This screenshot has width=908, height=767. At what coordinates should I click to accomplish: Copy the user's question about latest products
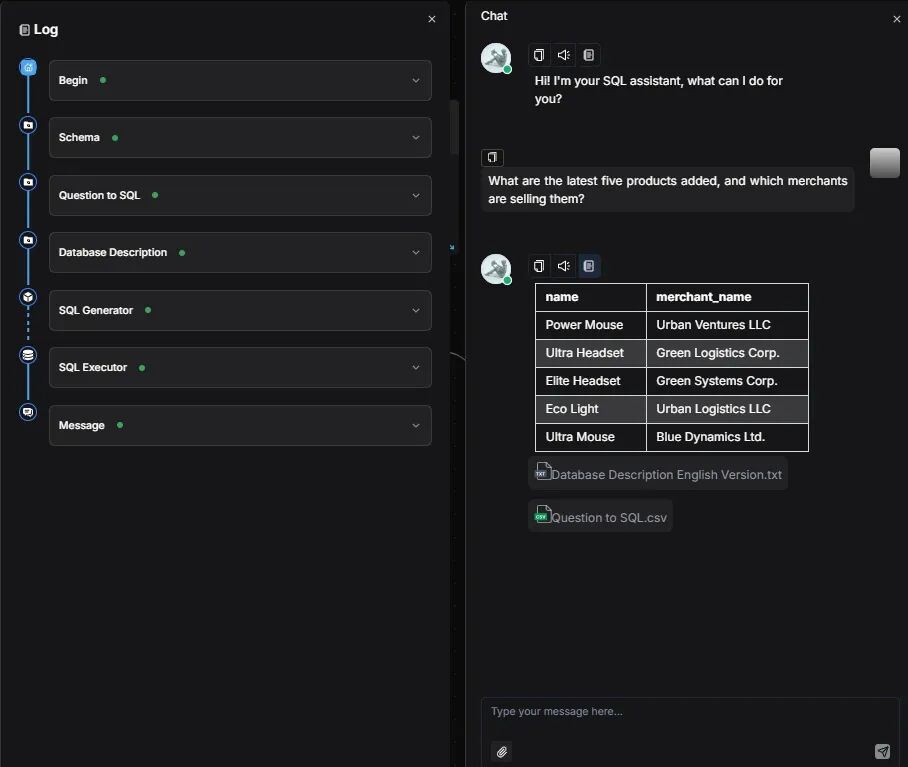pyautogui.click(x=492, y=157)
